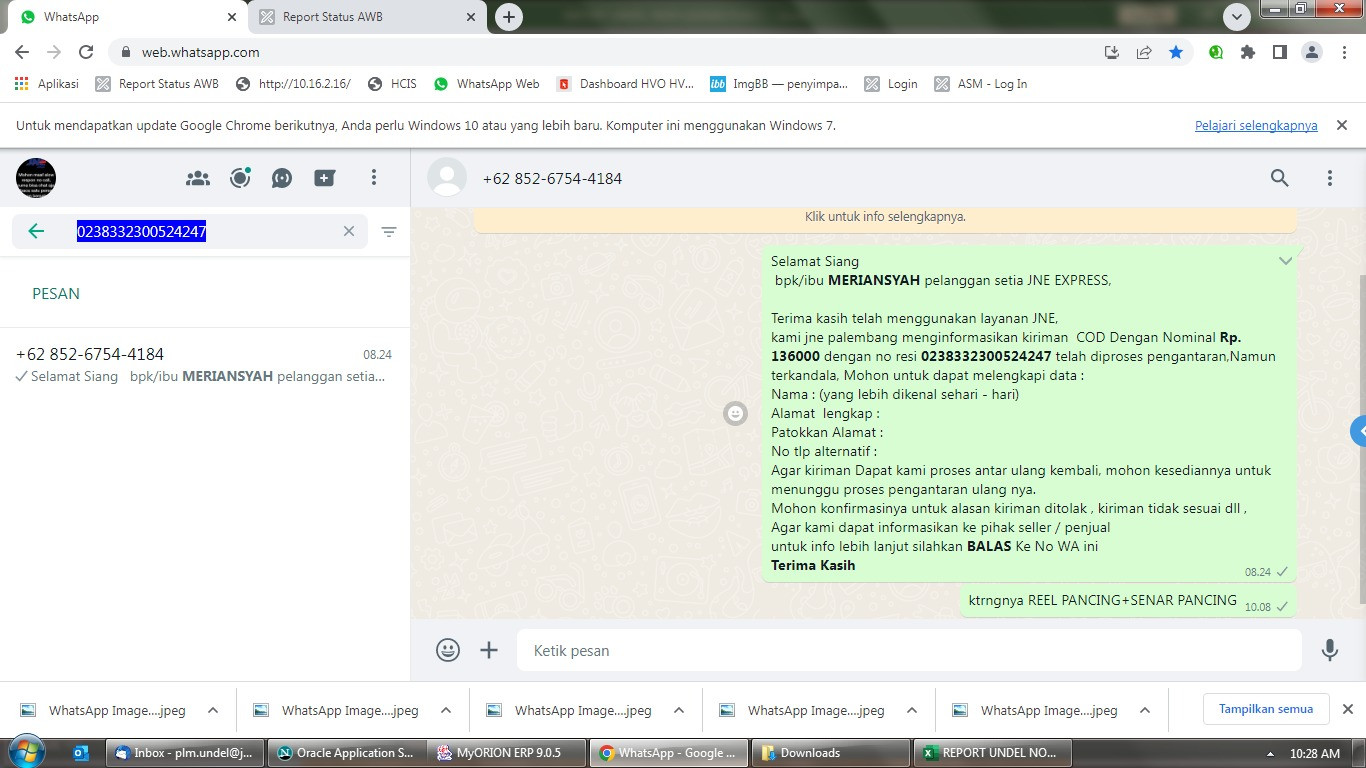Open Dashboard HVO bookmark
1366x768 pixels.
tap(626, 84)
